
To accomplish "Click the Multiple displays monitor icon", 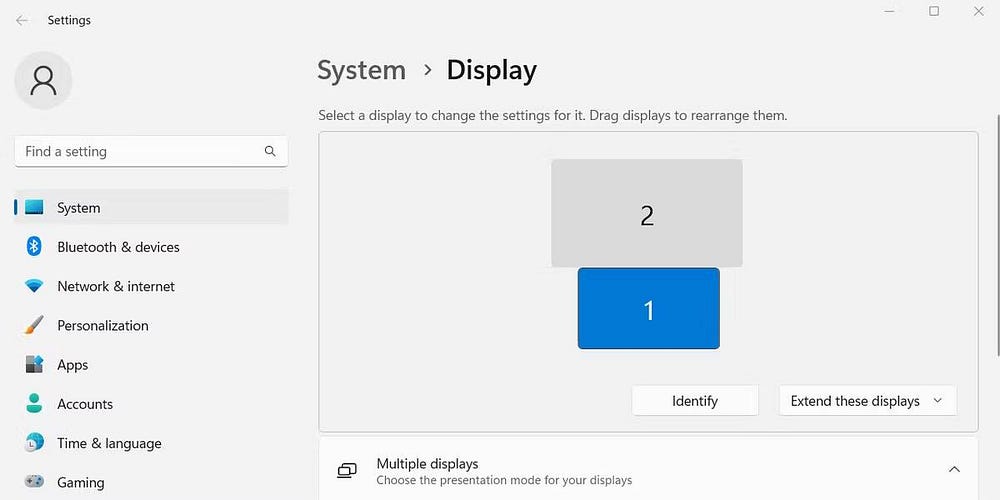I will click(x=346, y=471).
